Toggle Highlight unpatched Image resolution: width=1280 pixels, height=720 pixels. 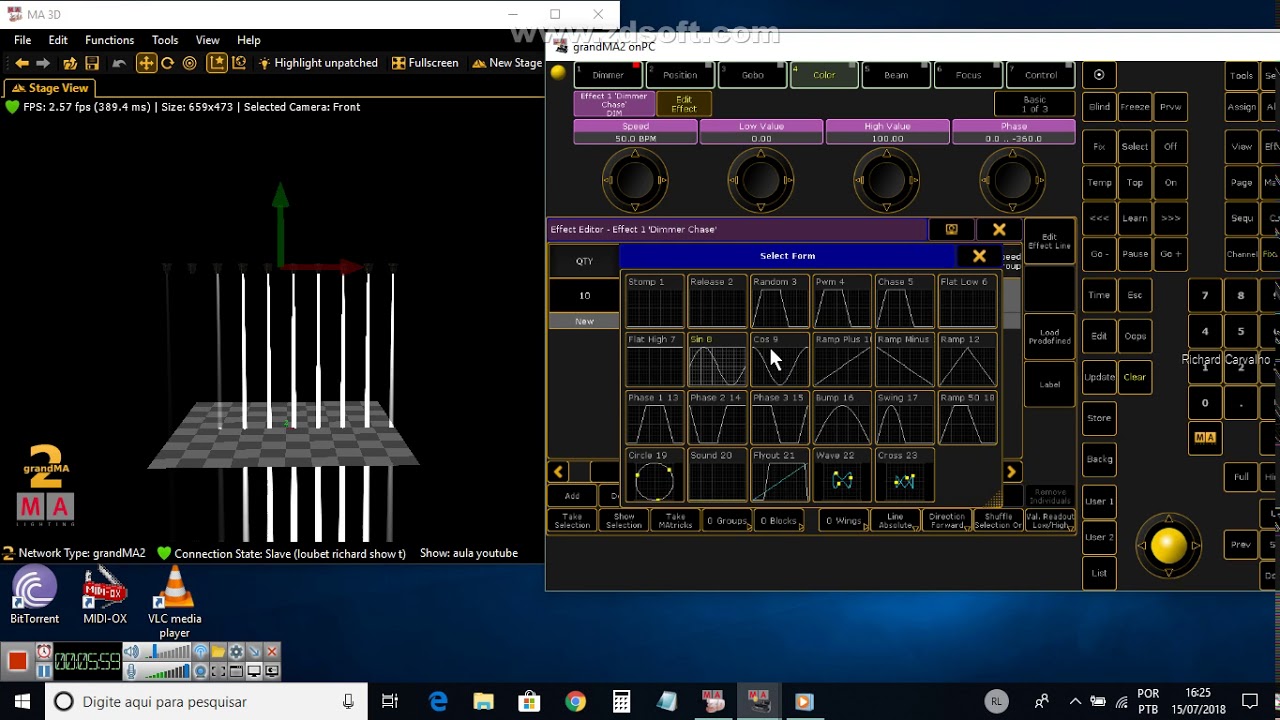(318, 63)
